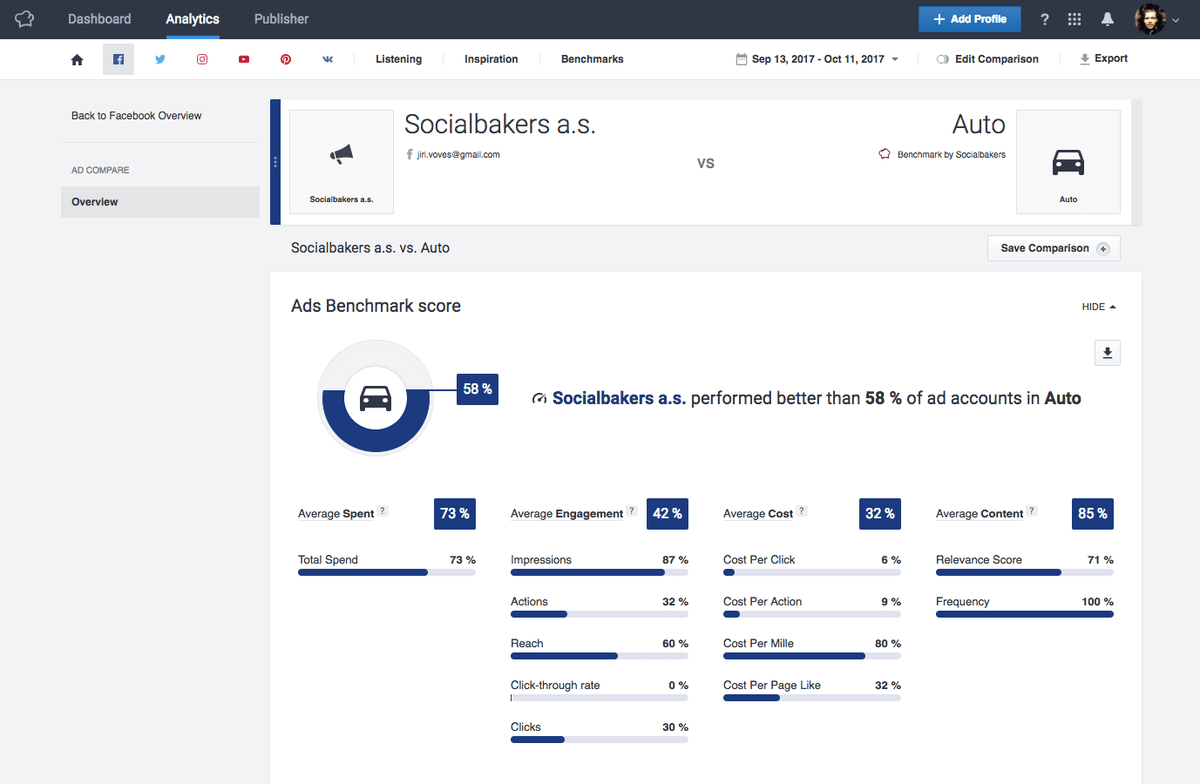Image resolution: width=1200 pixels, height=784 pixels.
Task: Open the apps grid icon
Action: click(1075, 19)
